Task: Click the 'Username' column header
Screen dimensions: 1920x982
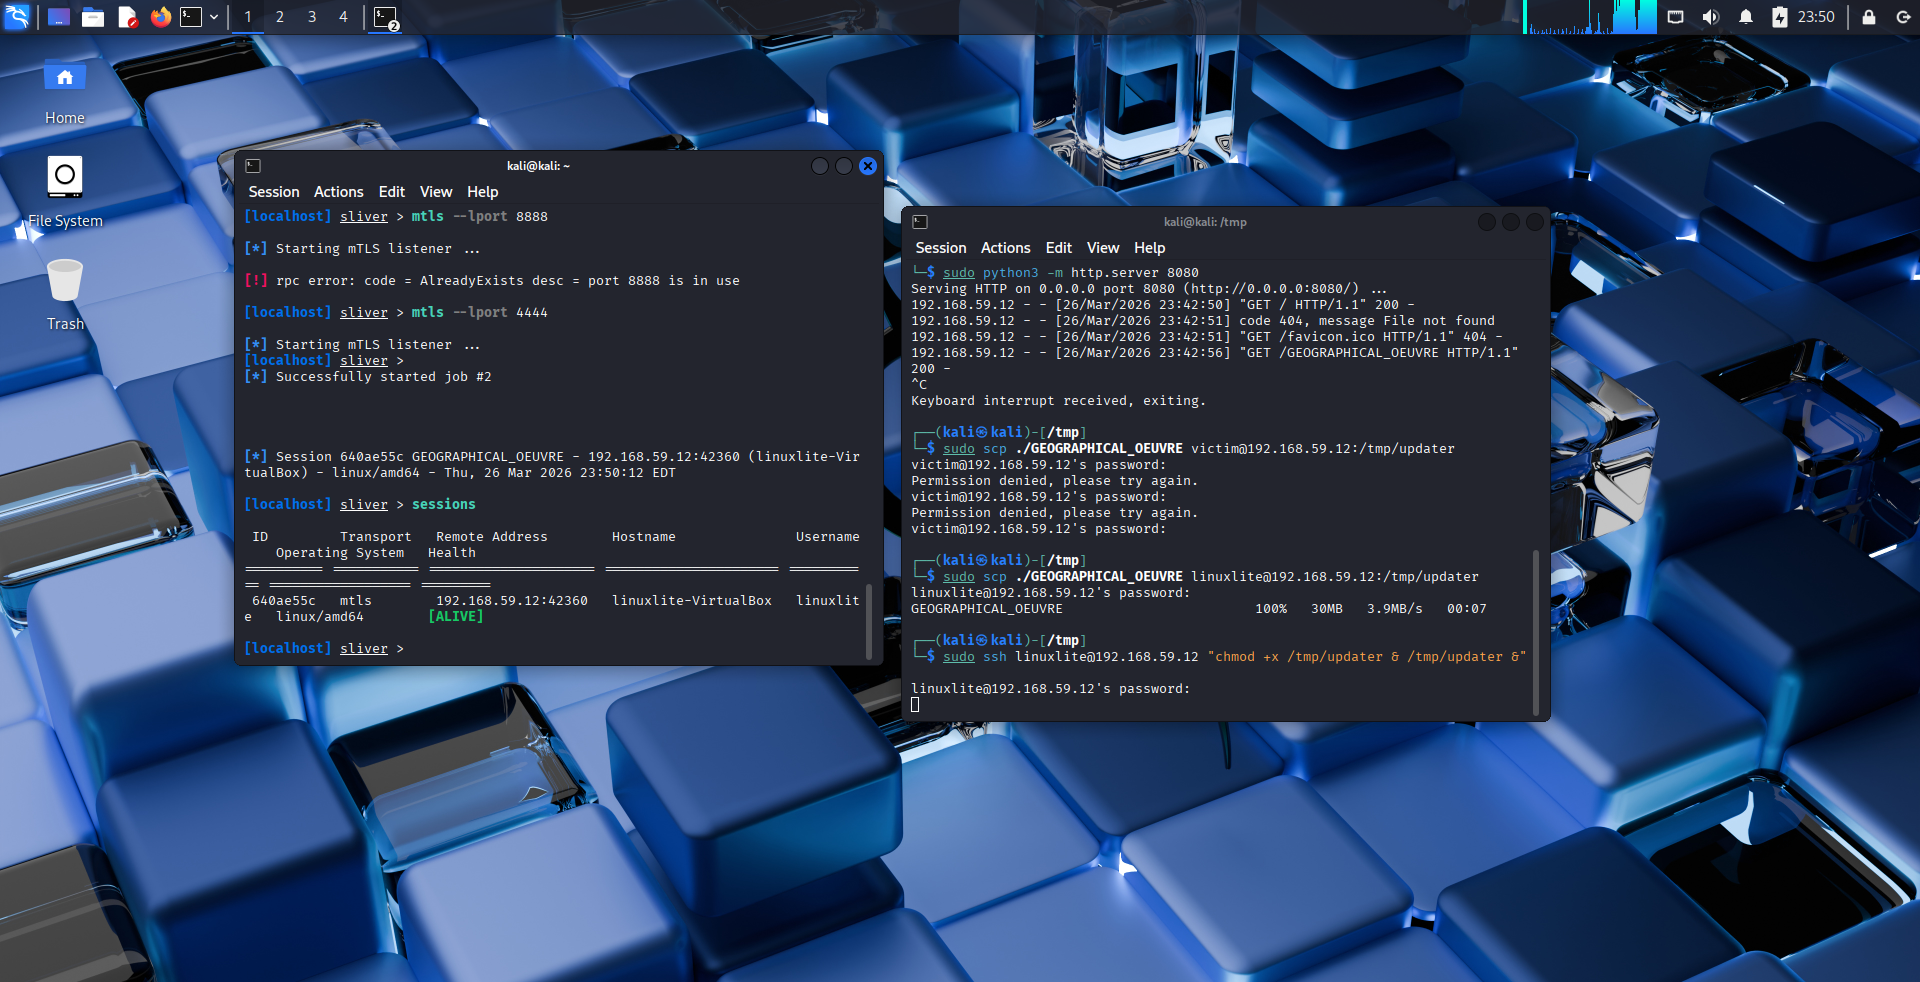Action: 828,537
